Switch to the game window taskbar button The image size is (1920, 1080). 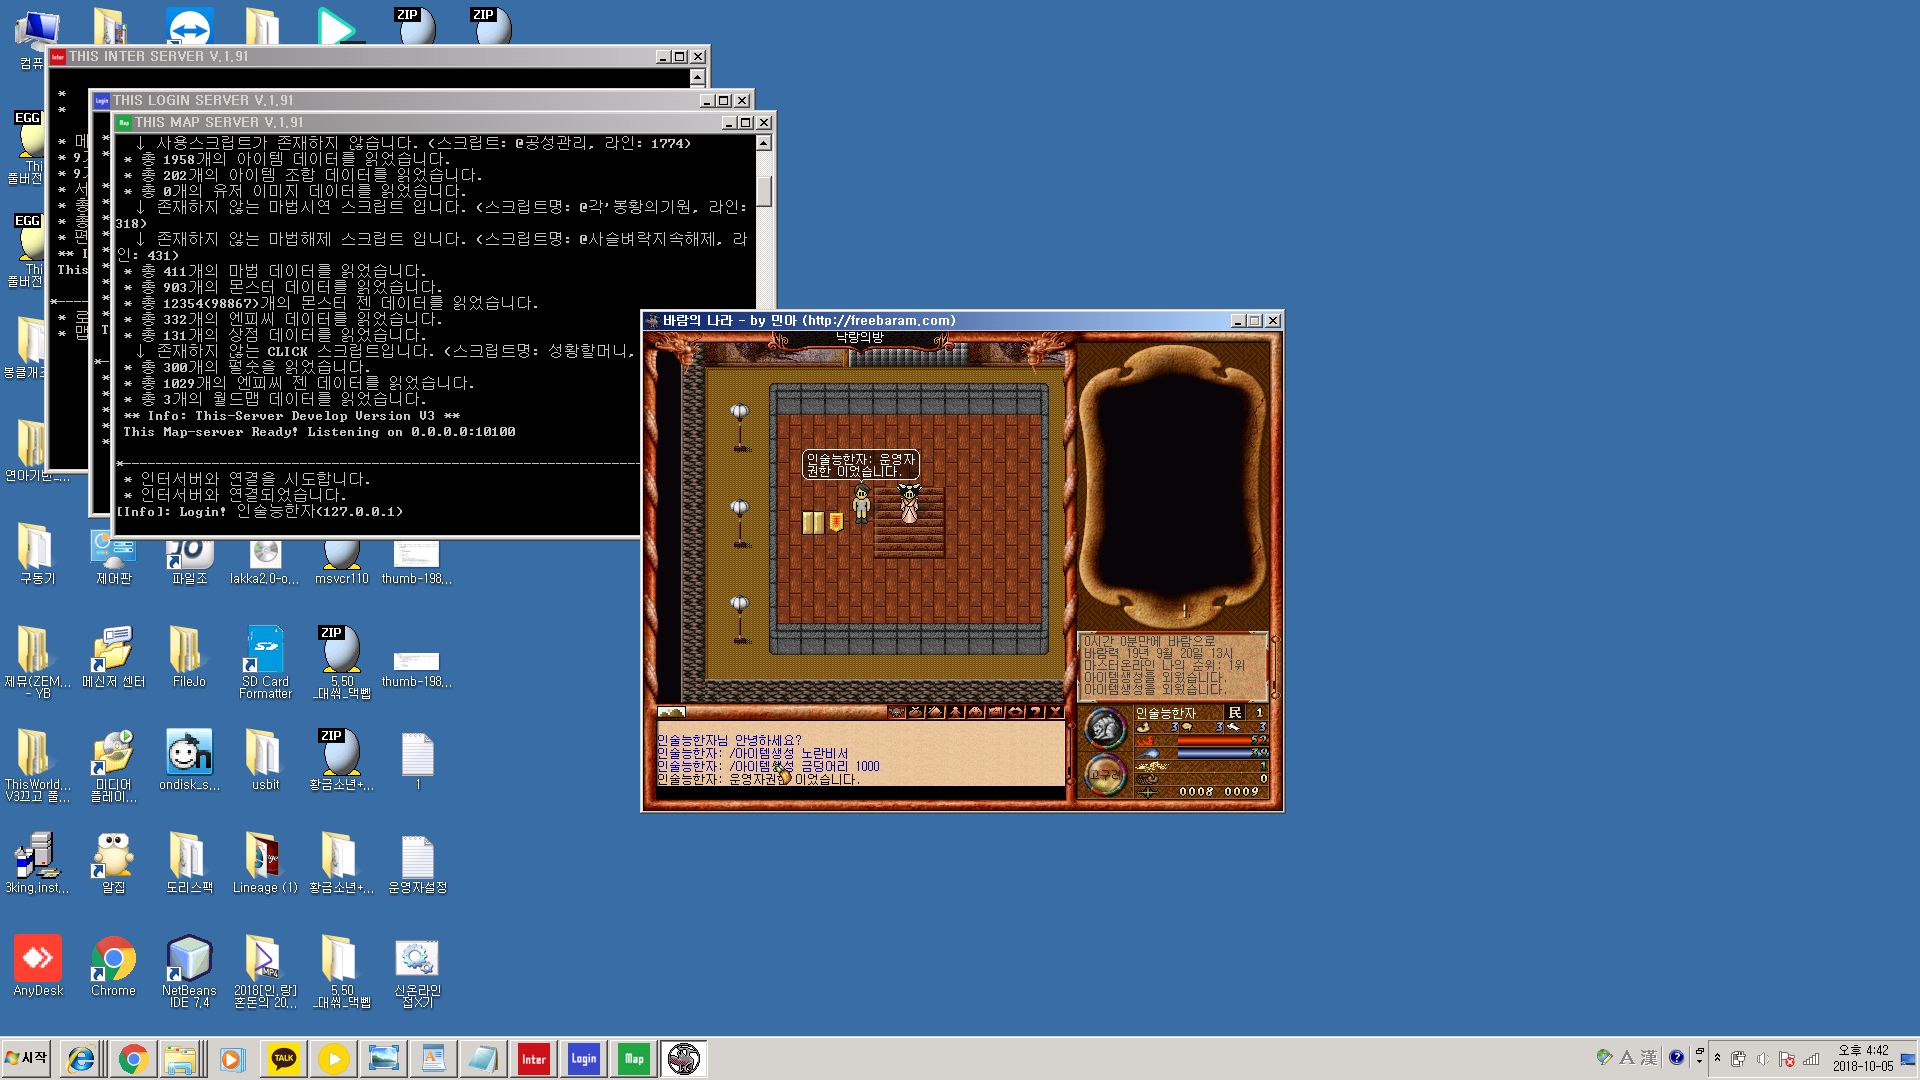[684, 1059]
